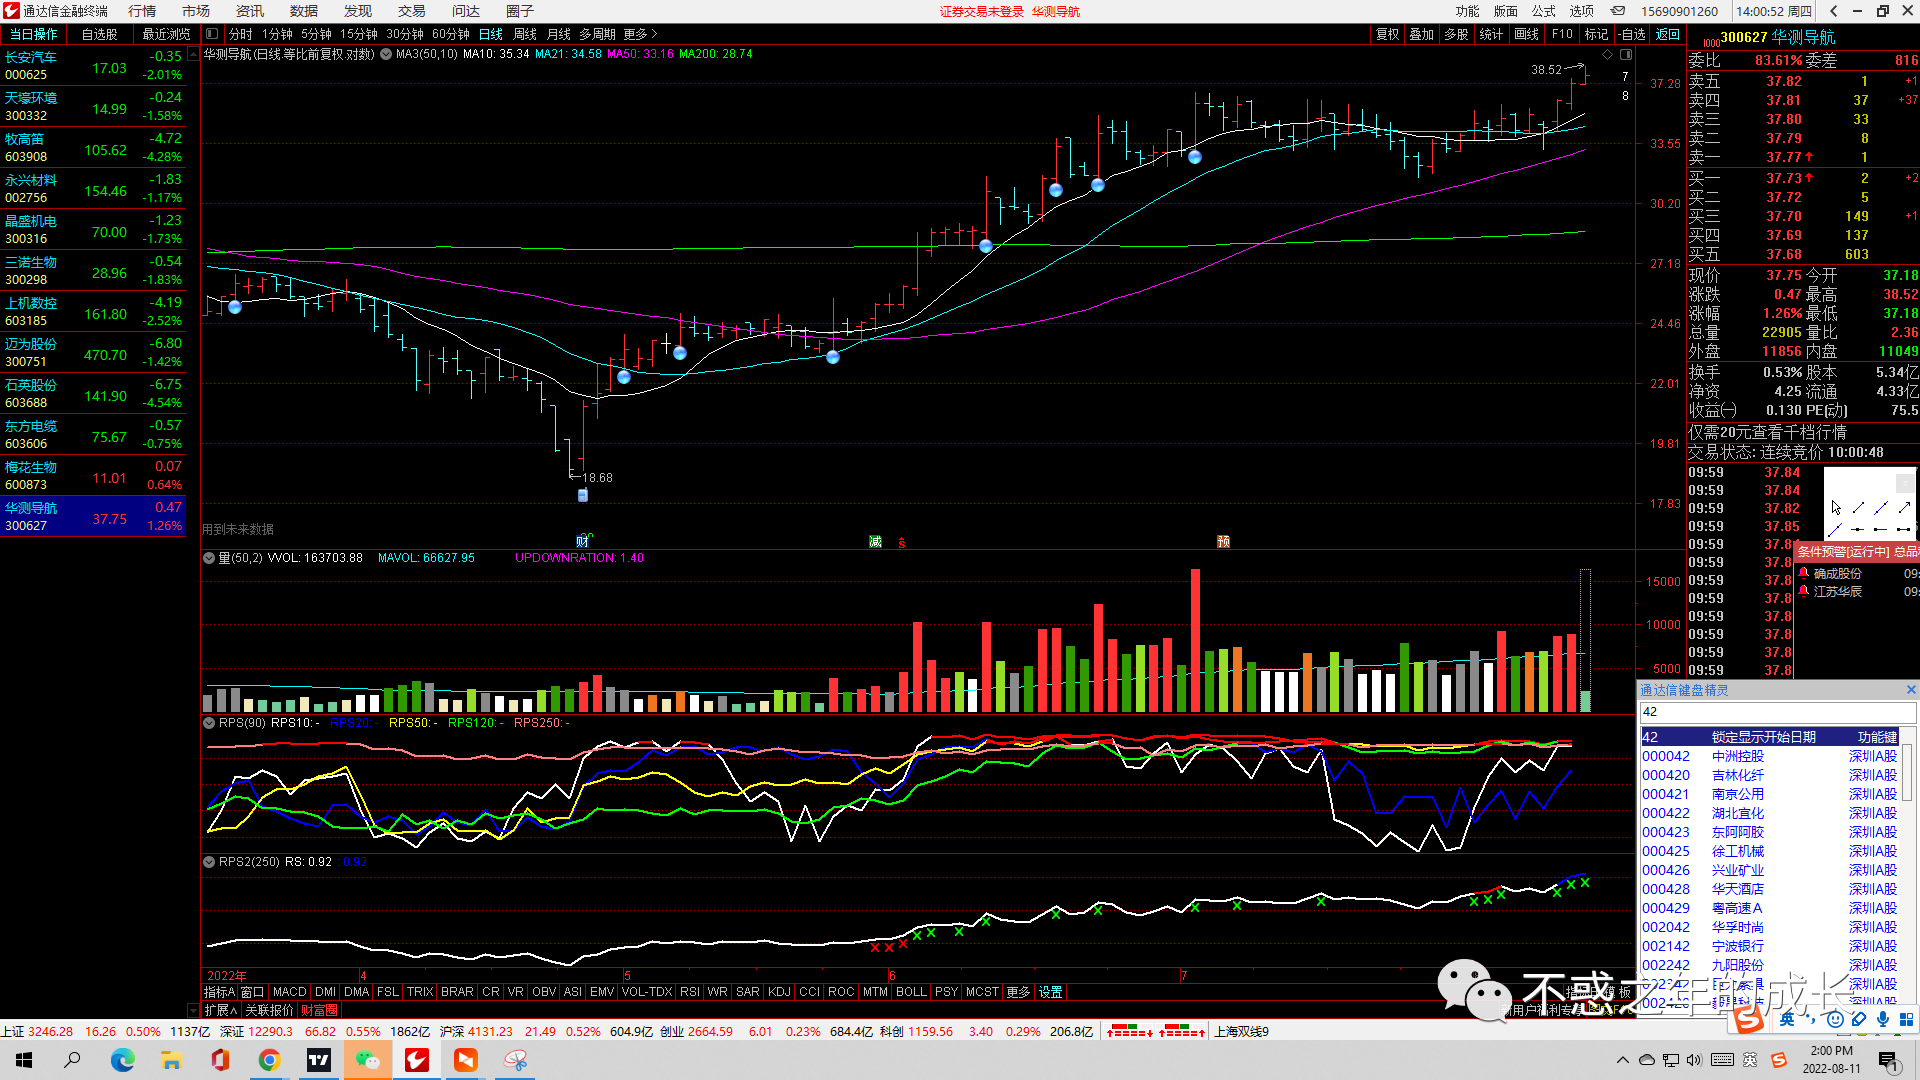Open the 公式 menu
Image resolution: width=1920 pixels, height=1080 pixels.
pos(1544,11)
